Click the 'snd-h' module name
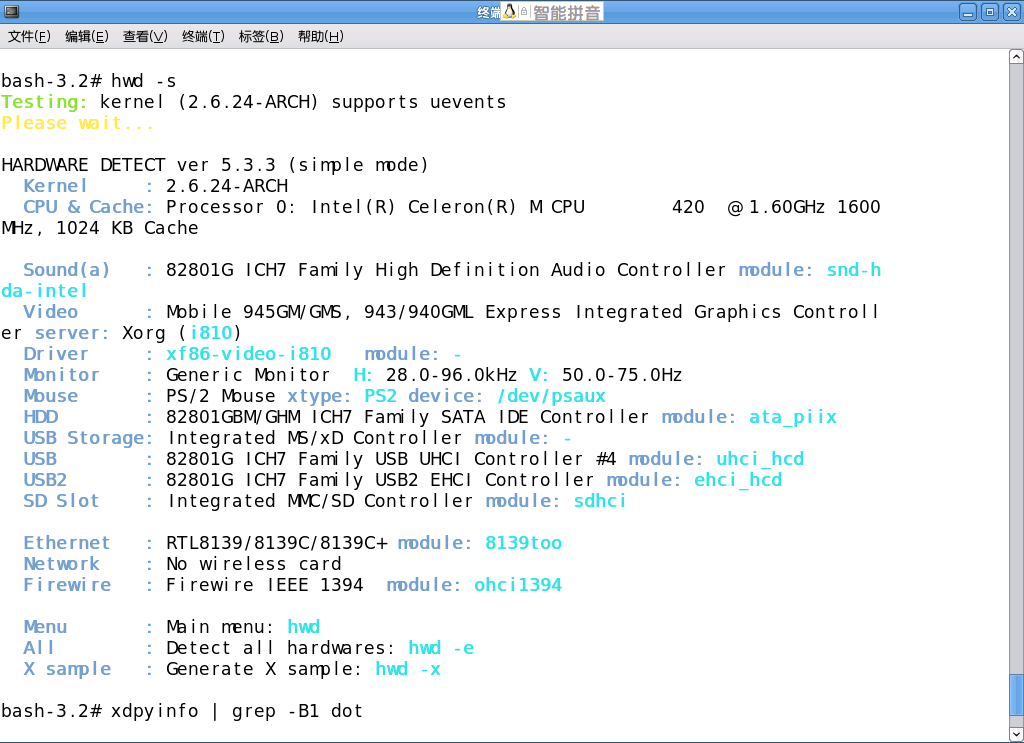This screenshot has width=1024, height=743. pos(854,270)
